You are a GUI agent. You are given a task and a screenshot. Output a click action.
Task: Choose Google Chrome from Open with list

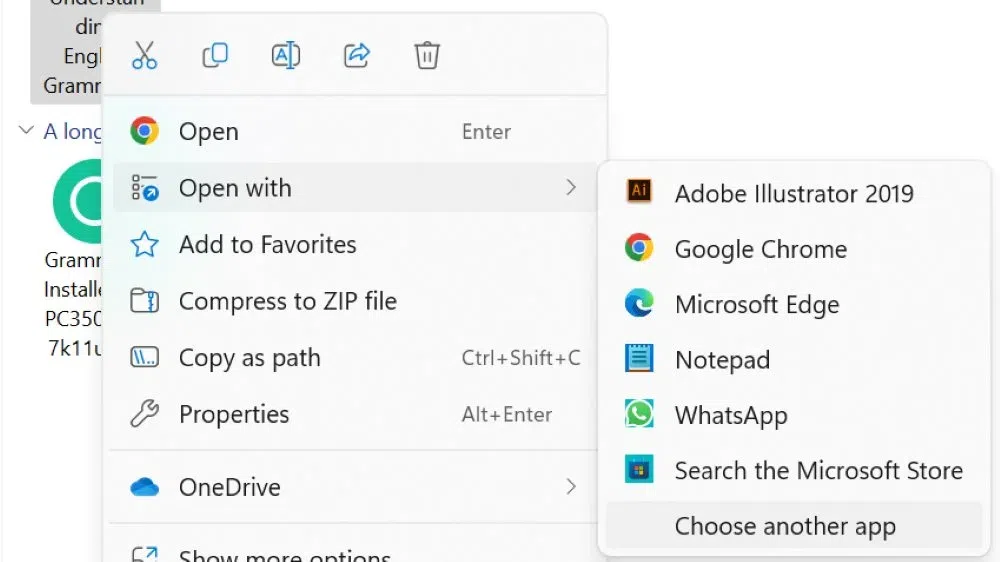[x=760, y=249]
